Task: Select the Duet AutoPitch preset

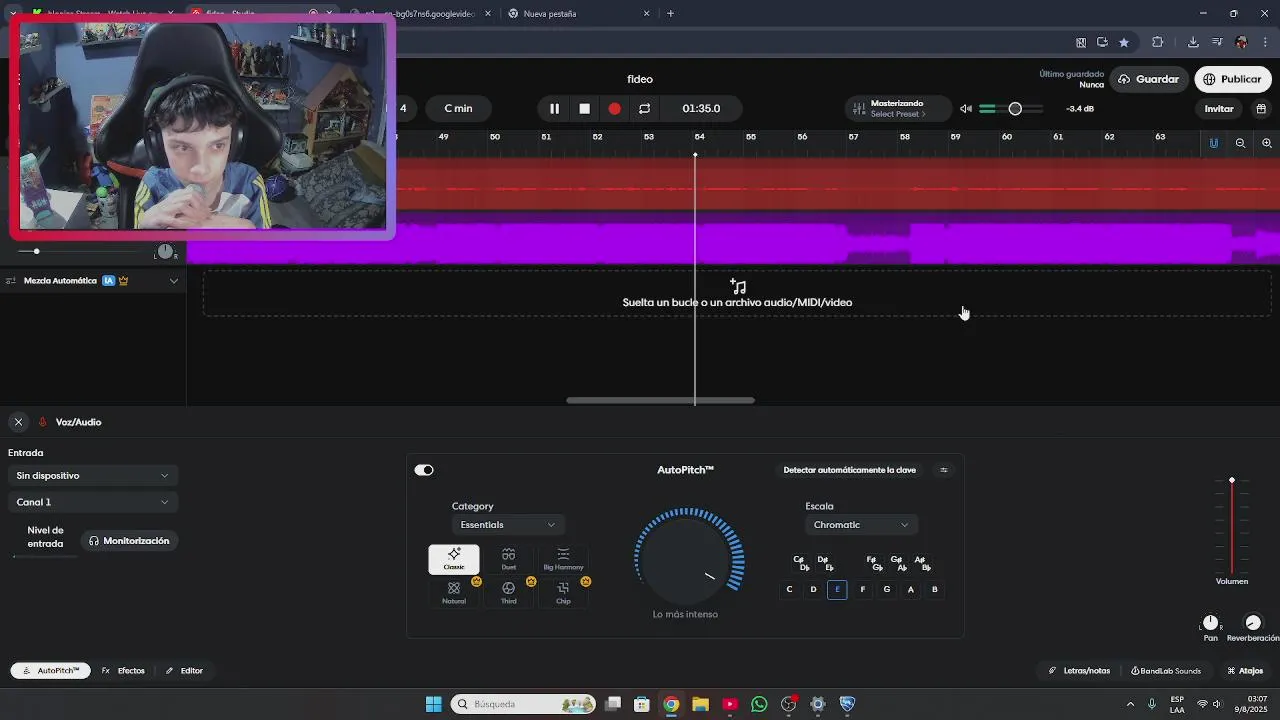Action: pos(508,559)
